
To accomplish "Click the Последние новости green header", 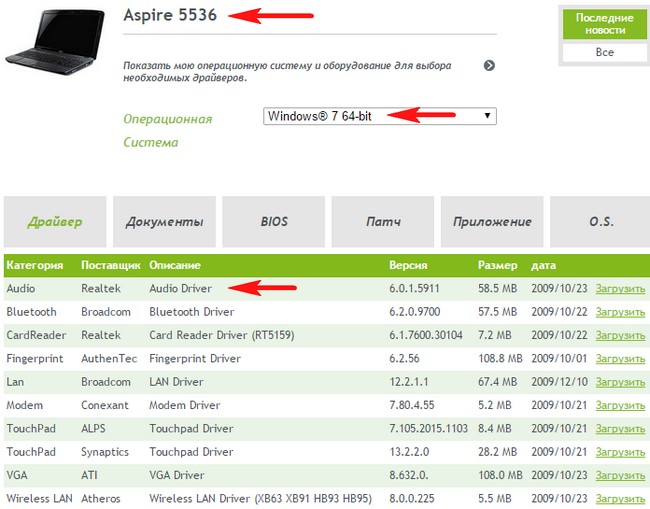I will click(x=604, y=24).
